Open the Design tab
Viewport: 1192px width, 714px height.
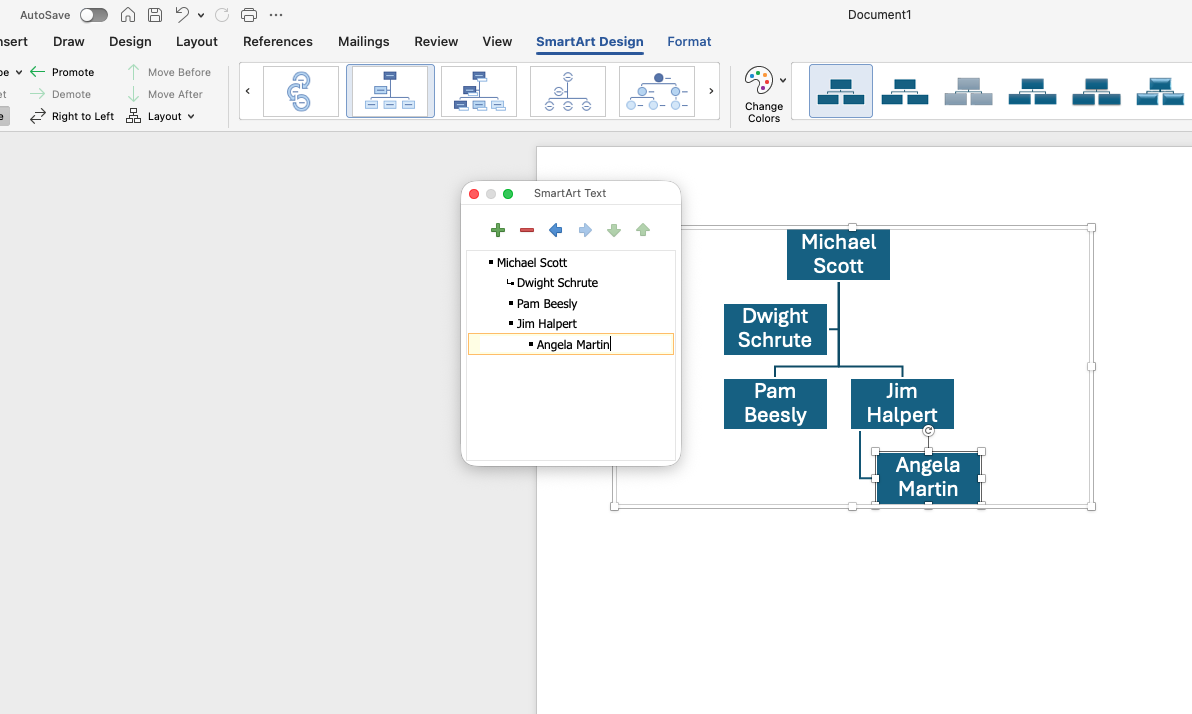pyautogui.click(x=130, y=41)
